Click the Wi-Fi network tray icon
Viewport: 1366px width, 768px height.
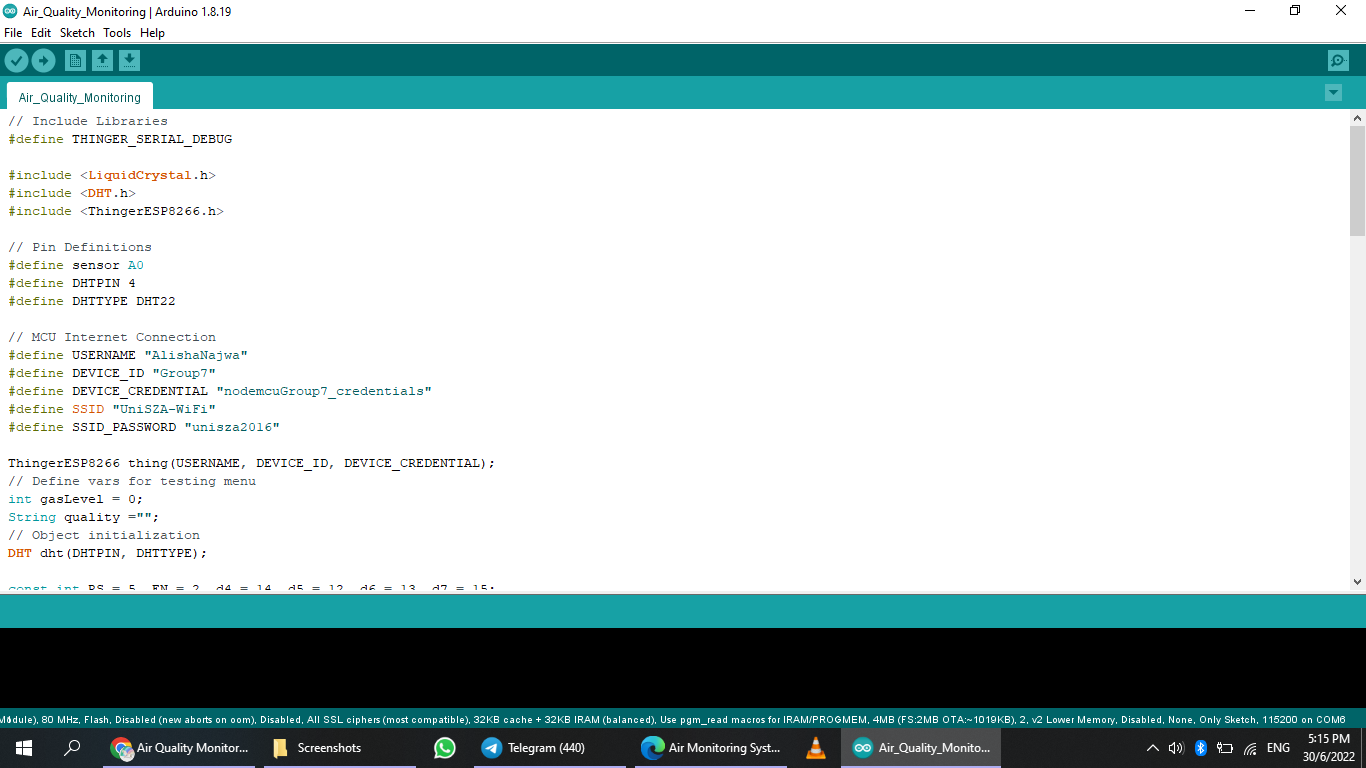click(1250, 748)
